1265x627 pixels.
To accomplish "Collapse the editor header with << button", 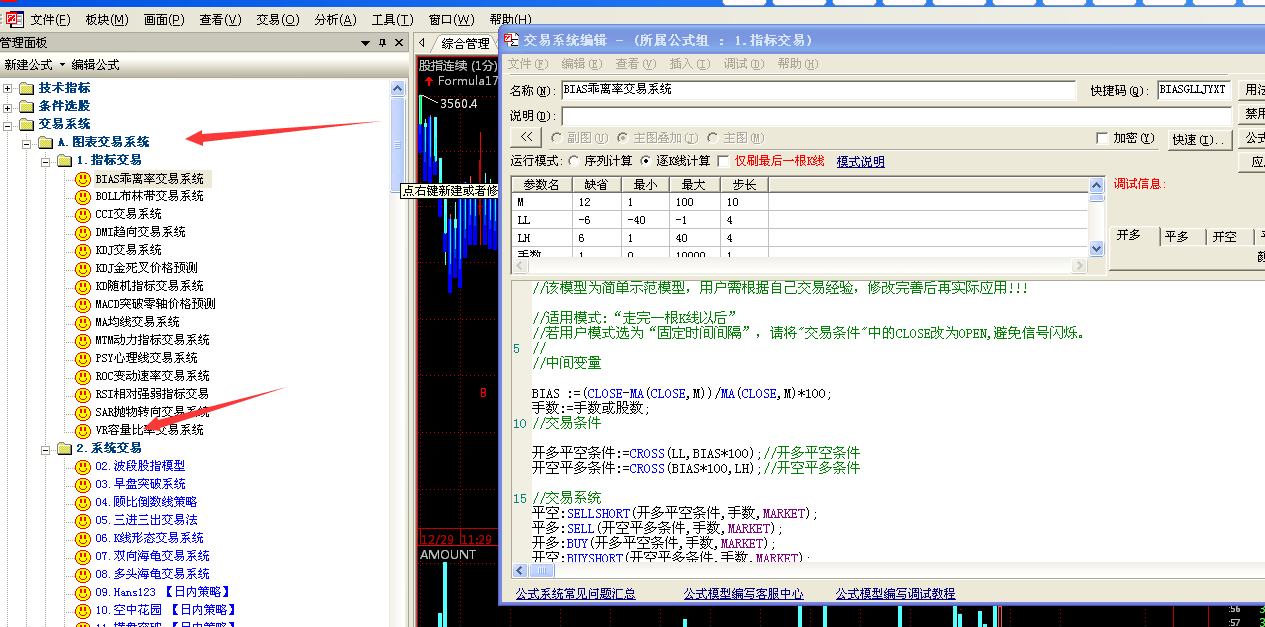I will (527, 139).
